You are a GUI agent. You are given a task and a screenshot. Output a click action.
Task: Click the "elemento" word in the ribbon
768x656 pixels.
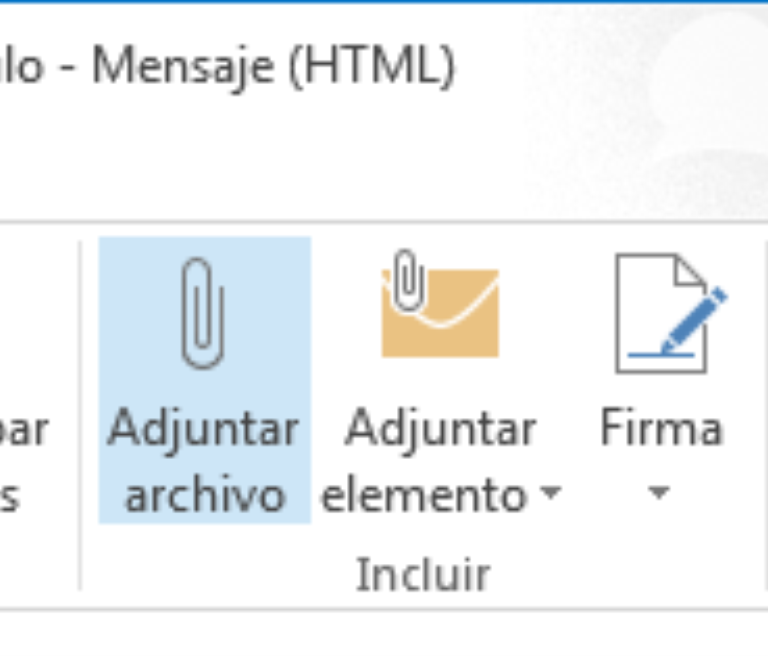click(424, 497)
